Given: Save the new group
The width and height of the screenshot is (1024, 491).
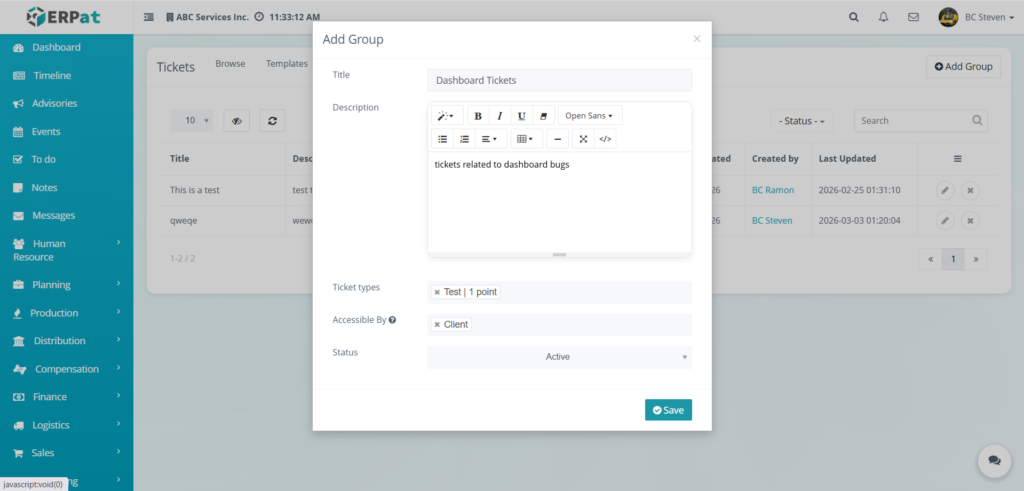Looking at the screenshot, I should tap(668, 410).
